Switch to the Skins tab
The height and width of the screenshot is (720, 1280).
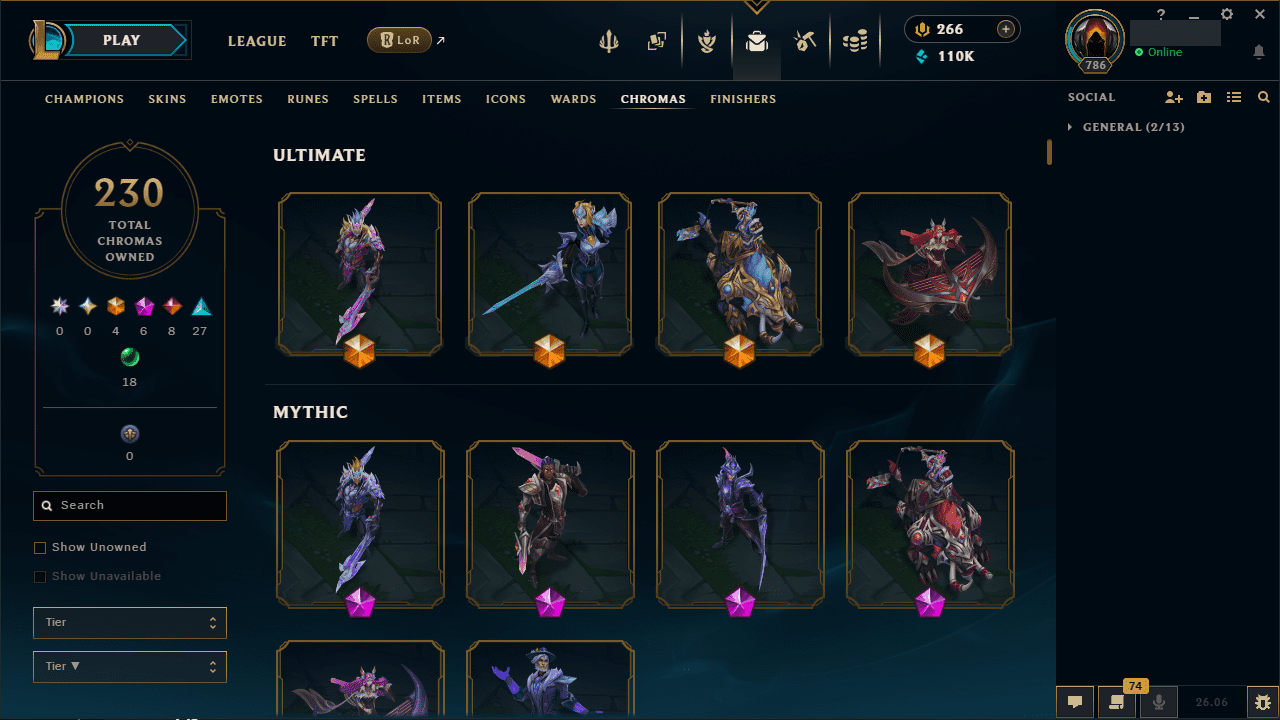(167, 99)
